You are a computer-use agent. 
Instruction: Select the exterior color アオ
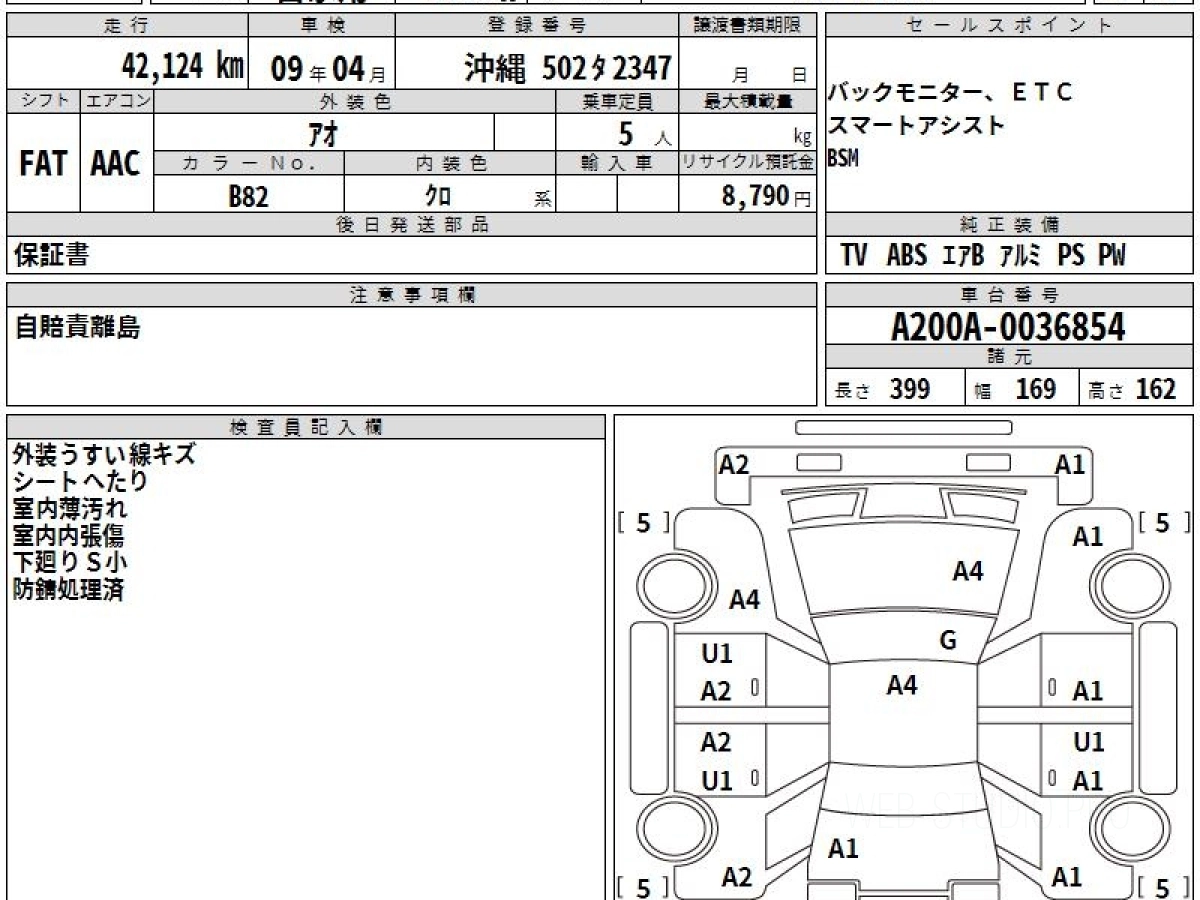tap(324, 132)
